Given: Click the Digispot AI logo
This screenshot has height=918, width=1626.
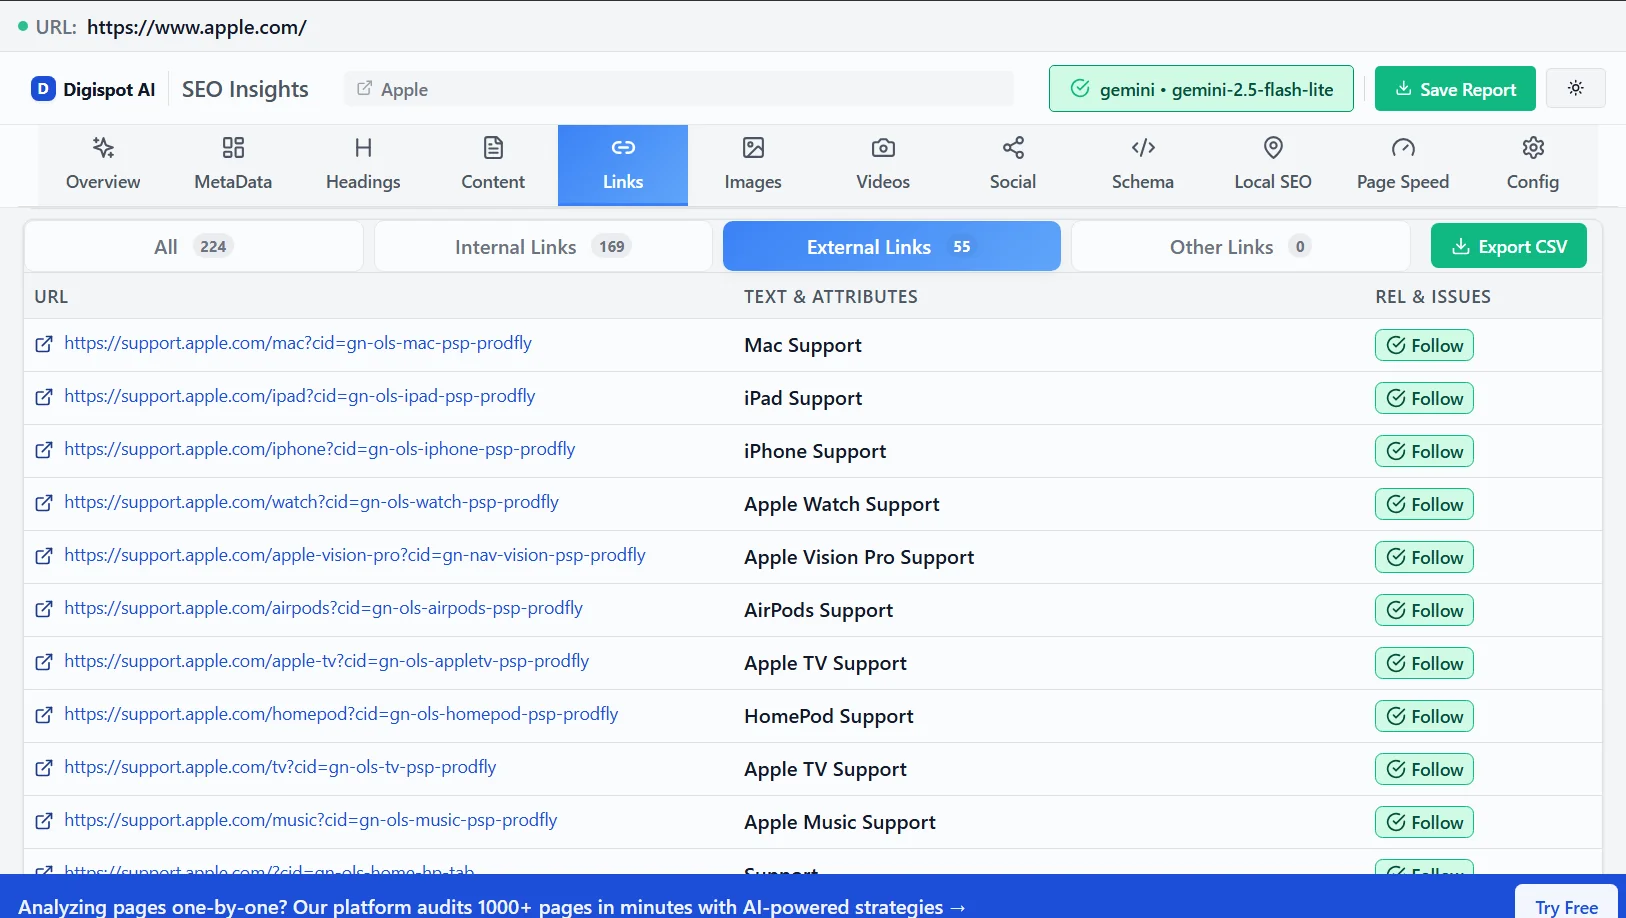Looking at the screenshot, I should pos(94,88).
